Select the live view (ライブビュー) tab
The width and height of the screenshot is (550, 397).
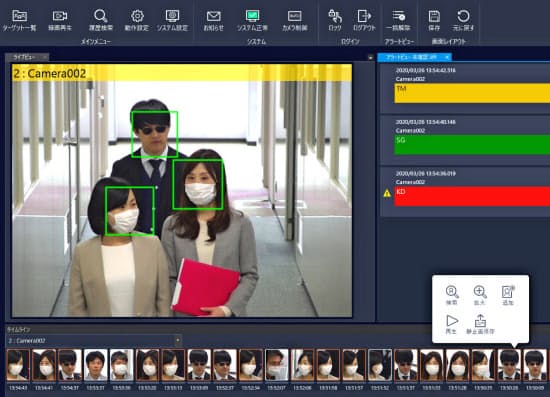(25, 57)
